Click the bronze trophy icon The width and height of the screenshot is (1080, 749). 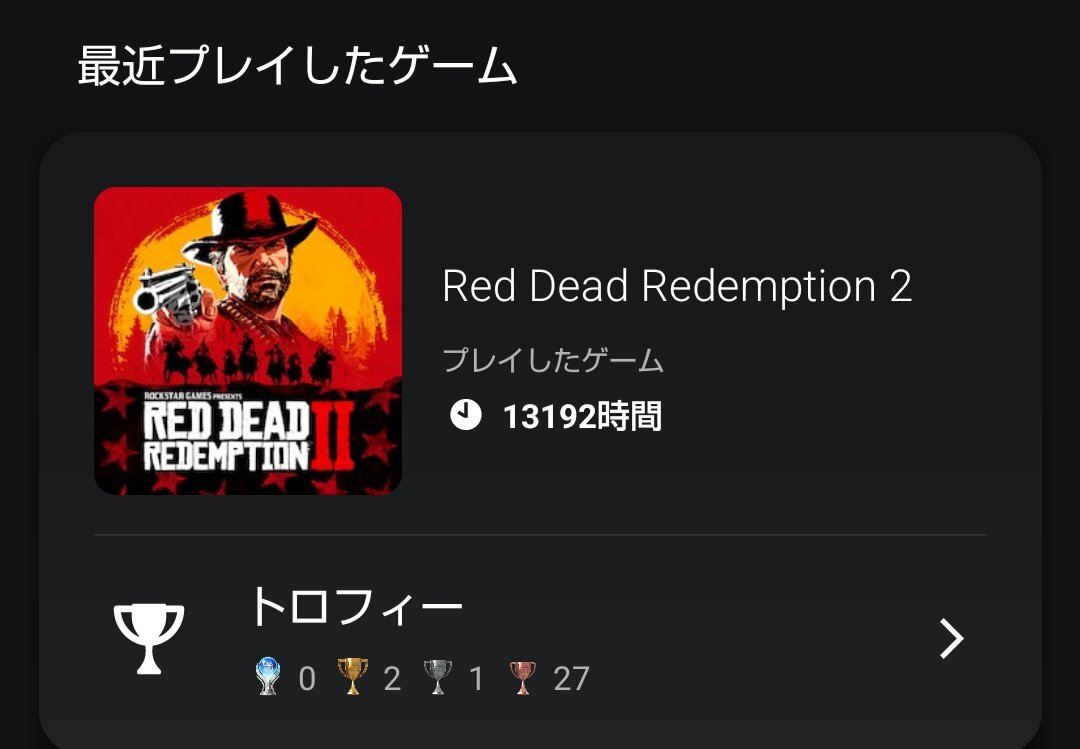(522, 677)
